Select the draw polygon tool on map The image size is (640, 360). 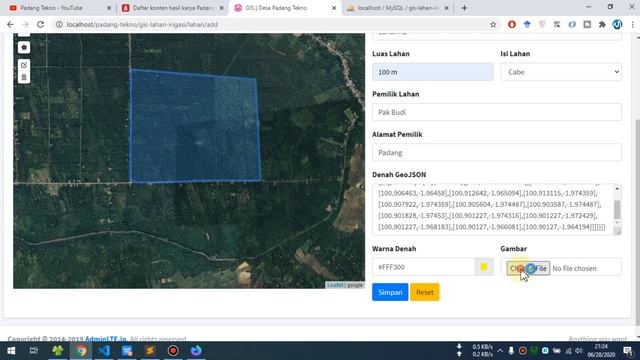24,47
